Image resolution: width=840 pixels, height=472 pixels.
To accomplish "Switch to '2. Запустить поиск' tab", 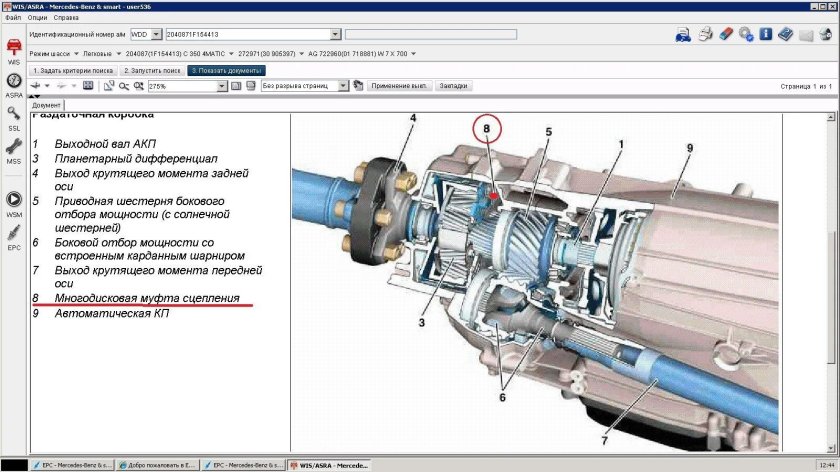I will tap(151, 71).
